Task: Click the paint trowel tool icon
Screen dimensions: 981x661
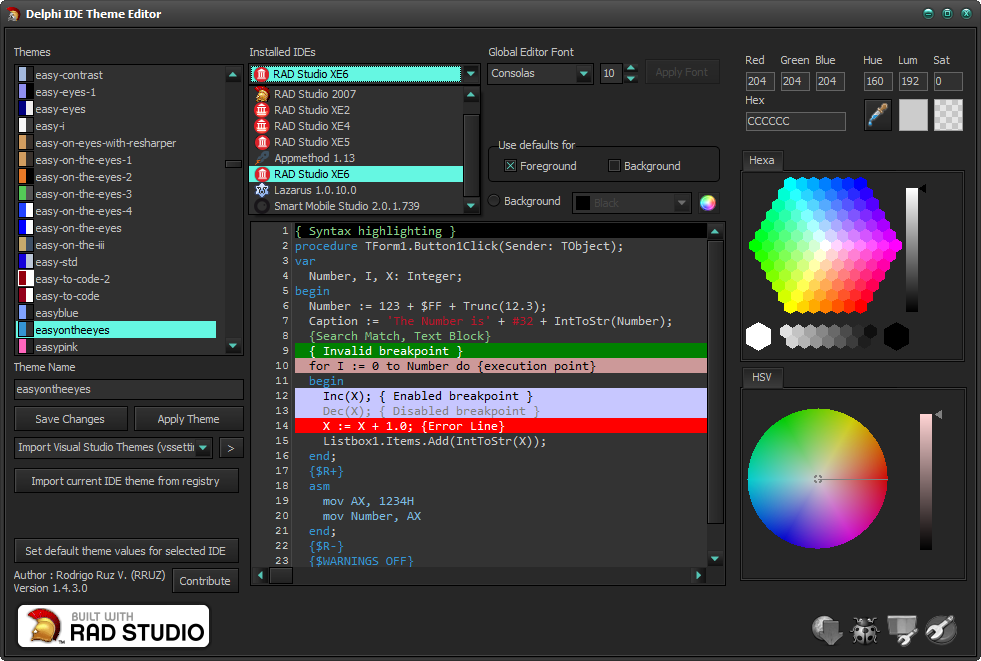Action: (x=902, y=630)
